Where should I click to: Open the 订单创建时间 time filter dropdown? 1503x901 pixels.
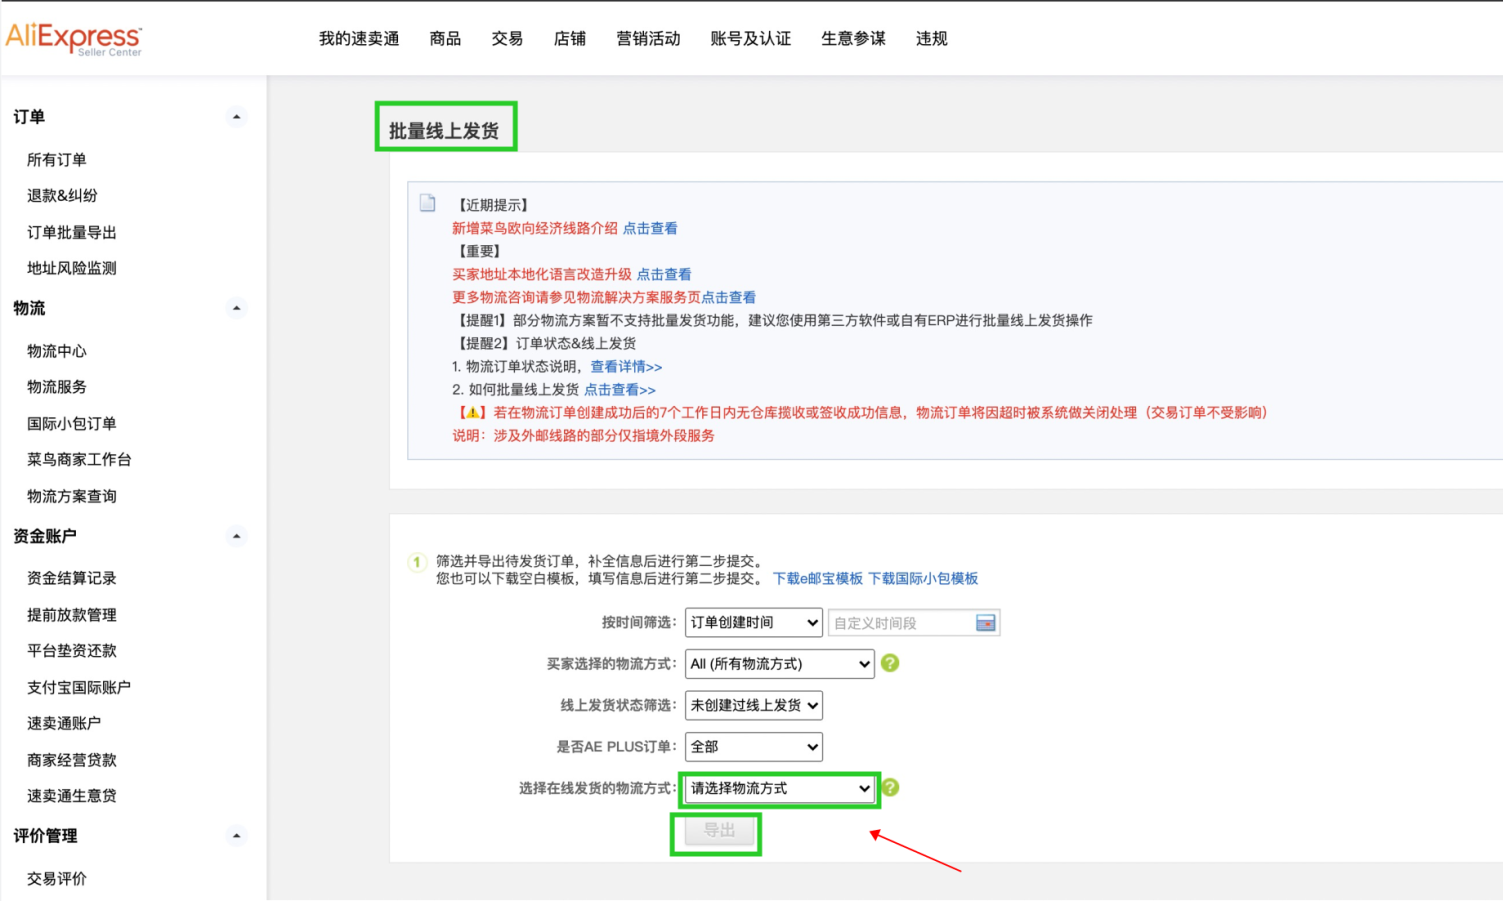754,622
